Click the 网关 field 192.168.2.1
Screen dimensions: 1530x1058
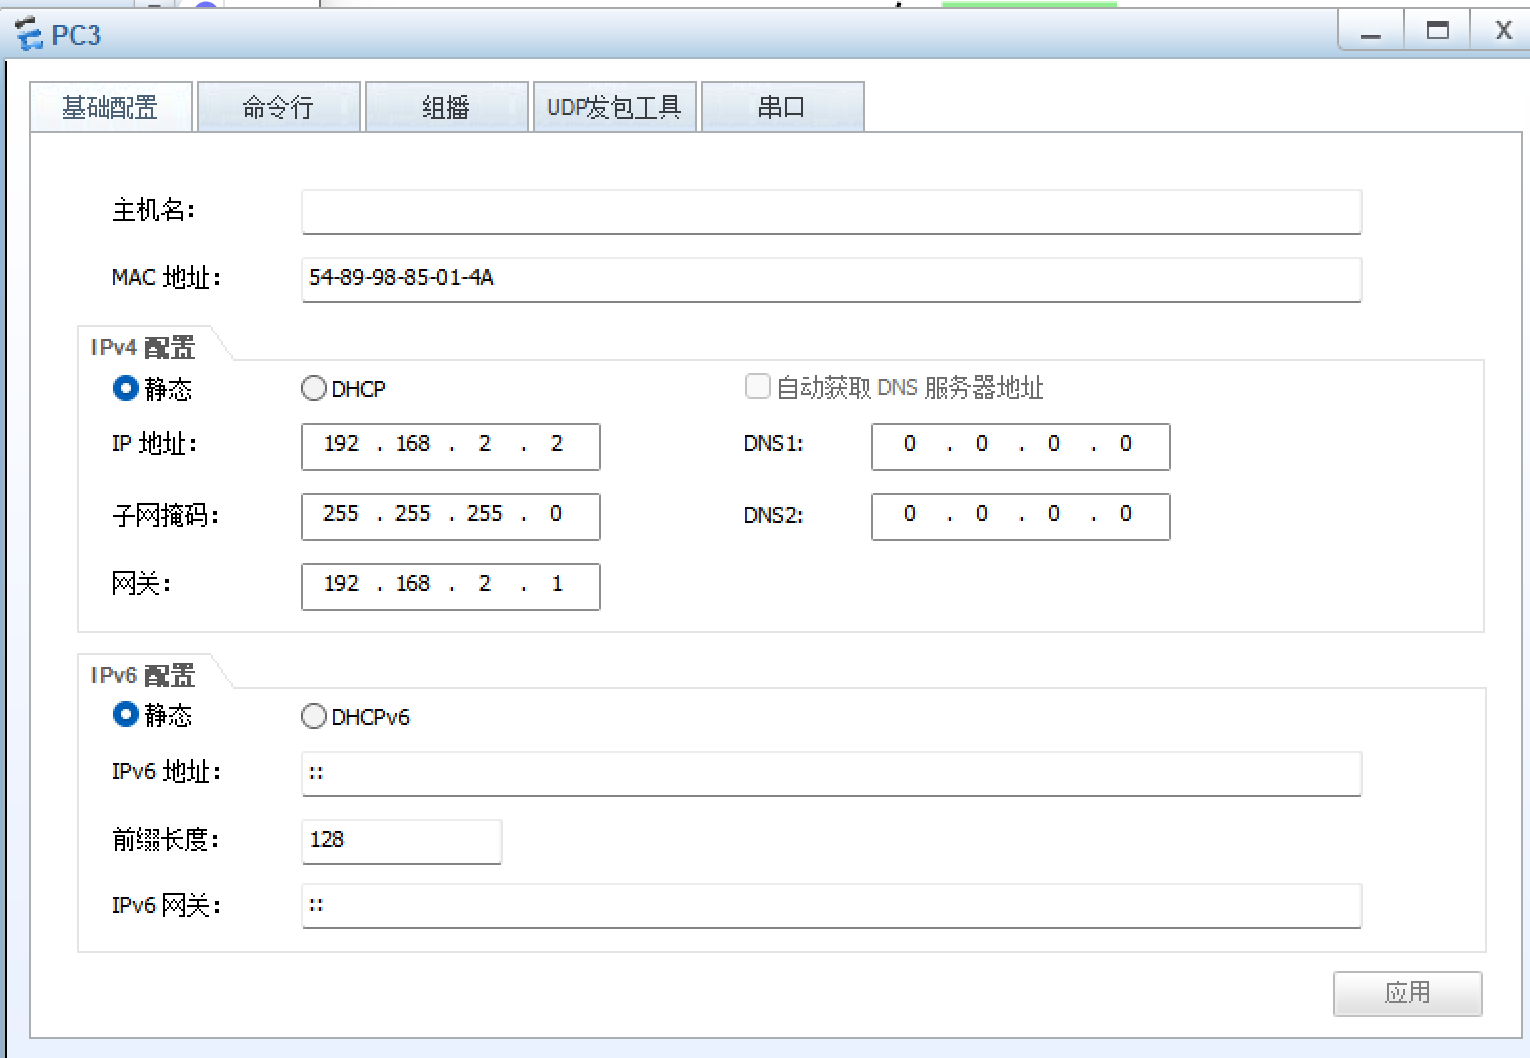451,586
